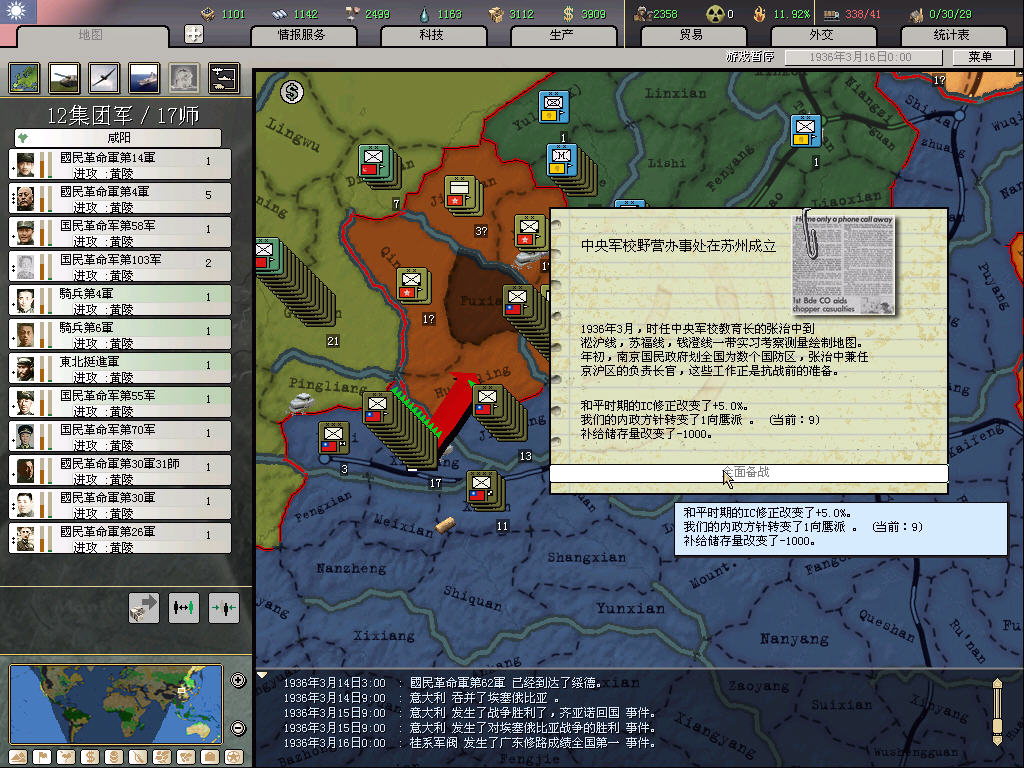The width and height of the screenshot is (1024, 768).
Task: Click the 咸阳 province name button
Action: (x=118, y=138)
